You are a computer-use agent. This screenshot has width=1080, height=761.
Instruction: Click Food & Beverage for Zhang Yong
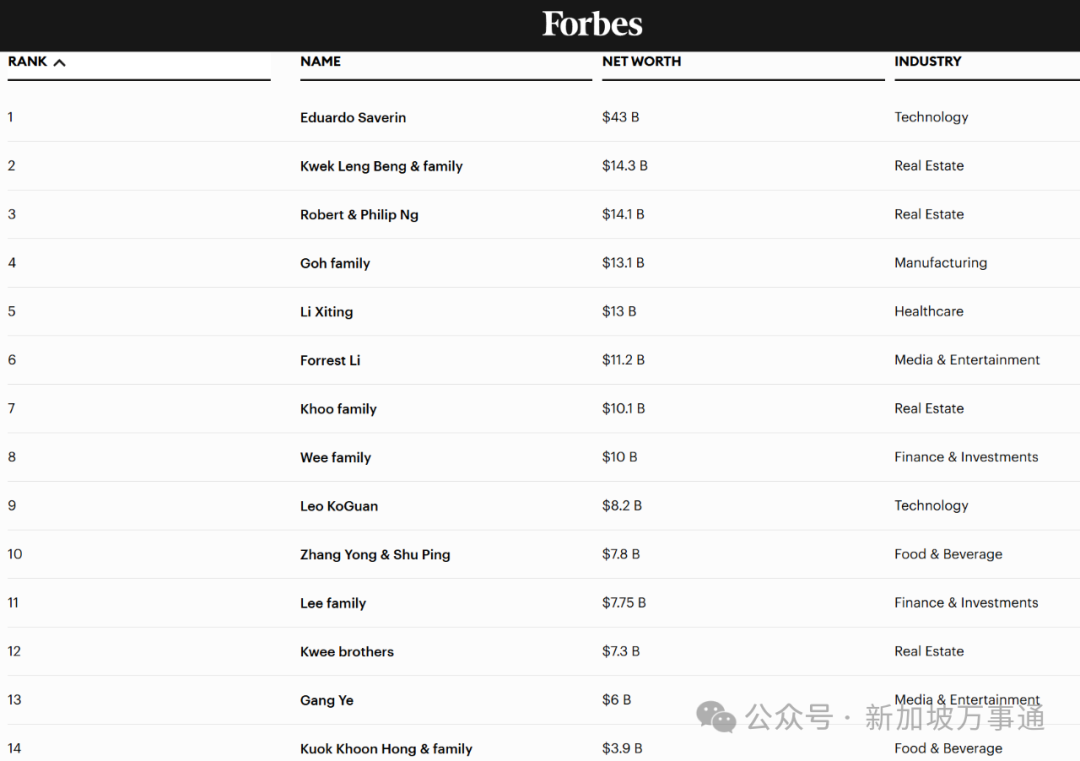(x=948, y=554)
